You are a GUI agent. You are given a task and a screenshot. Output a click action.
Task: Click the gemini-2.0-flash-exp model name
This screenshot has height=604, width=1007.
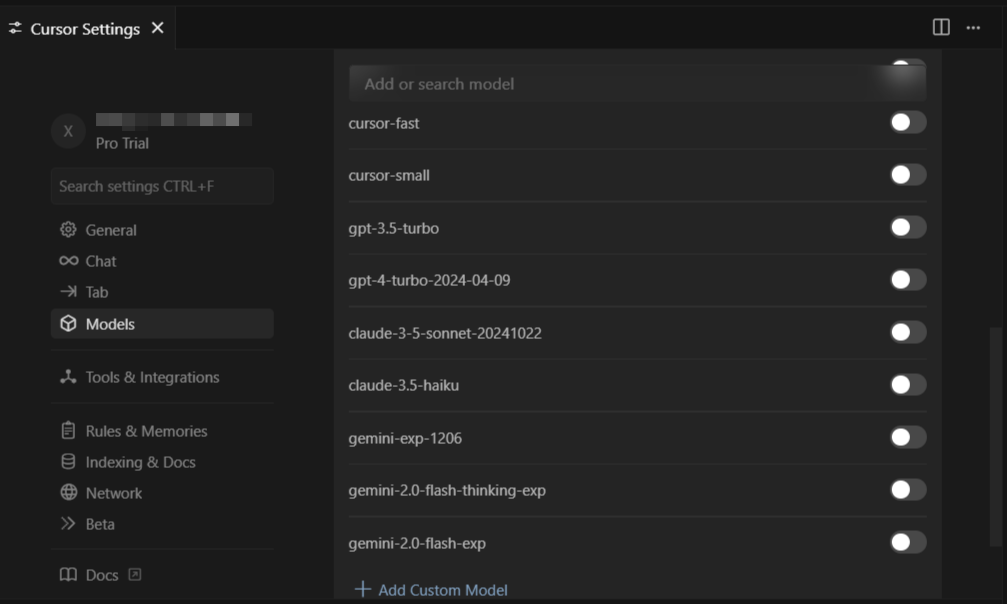tap(417, 543)
